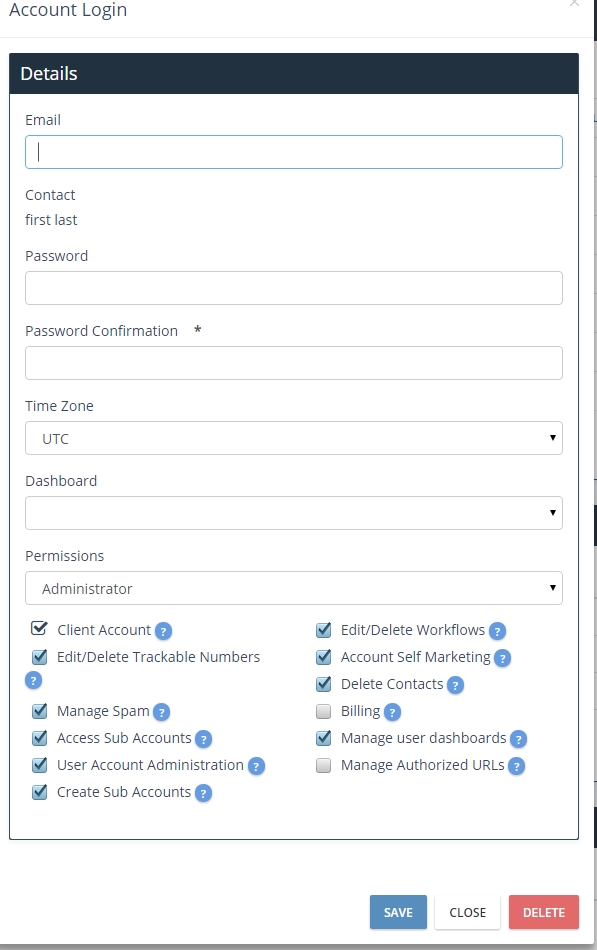Show help for User Account Administration

click(x=256, y=766)
